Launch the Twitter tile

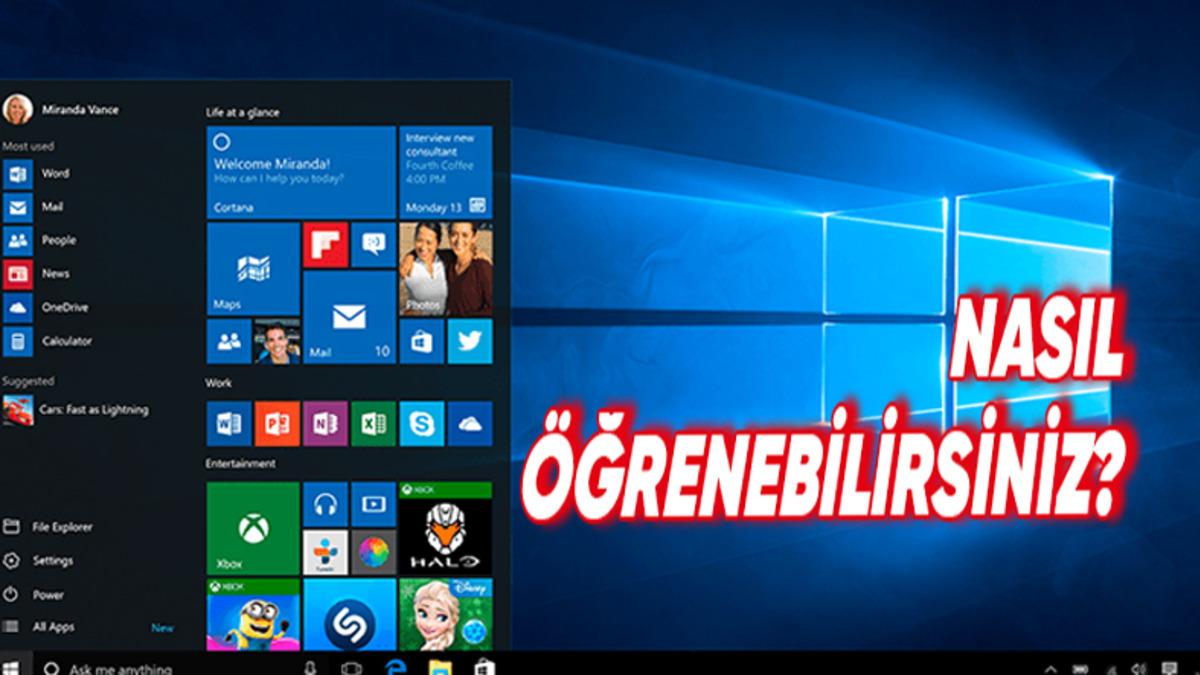tap(469, 341)
